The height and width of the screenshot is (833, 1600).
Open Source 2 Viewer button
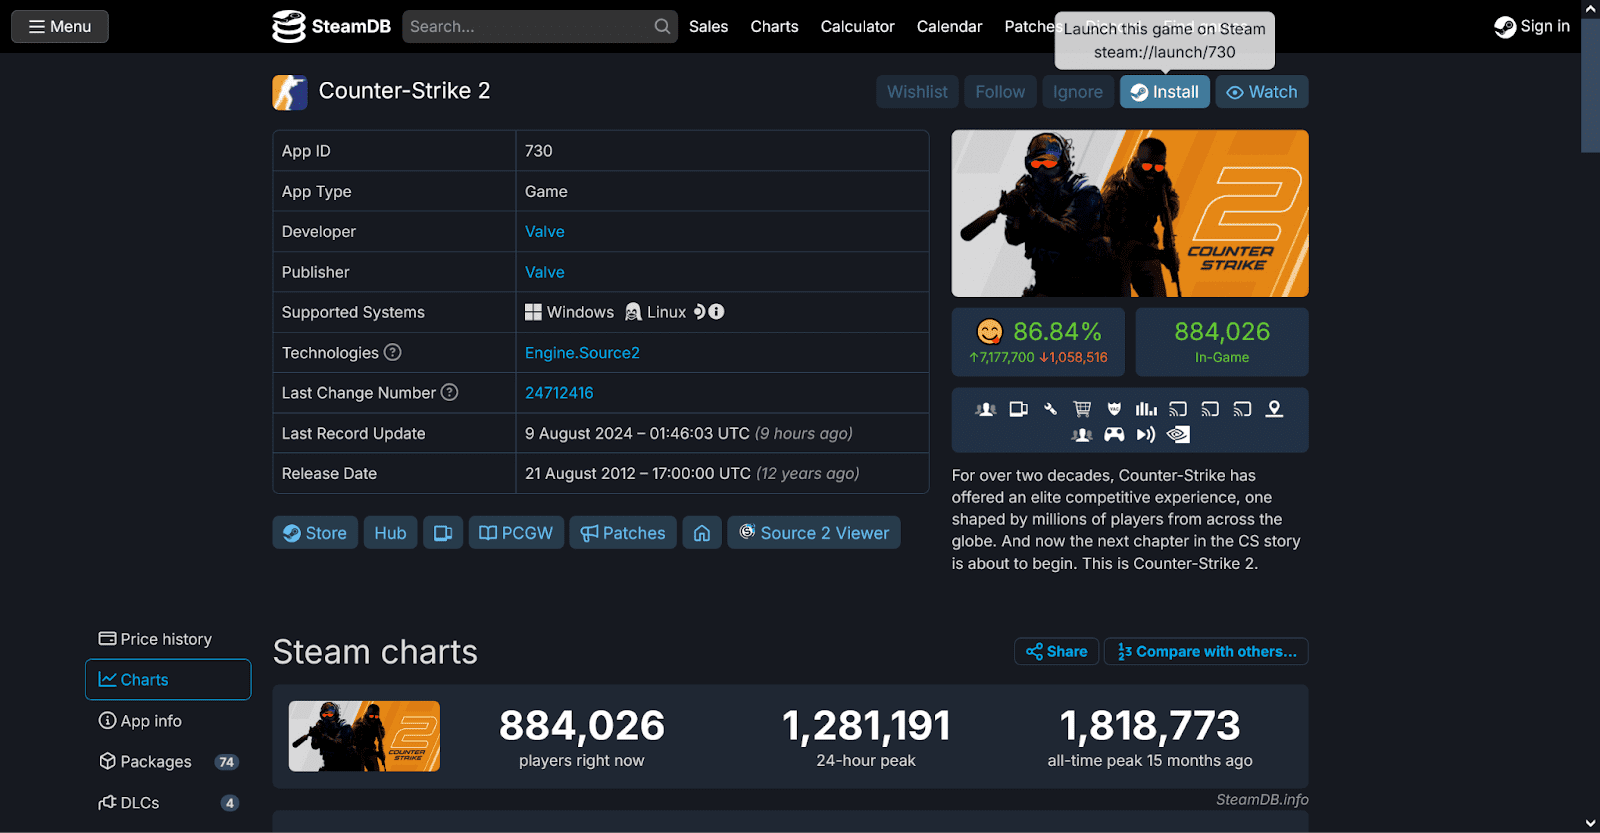click(x=814, y=533)
